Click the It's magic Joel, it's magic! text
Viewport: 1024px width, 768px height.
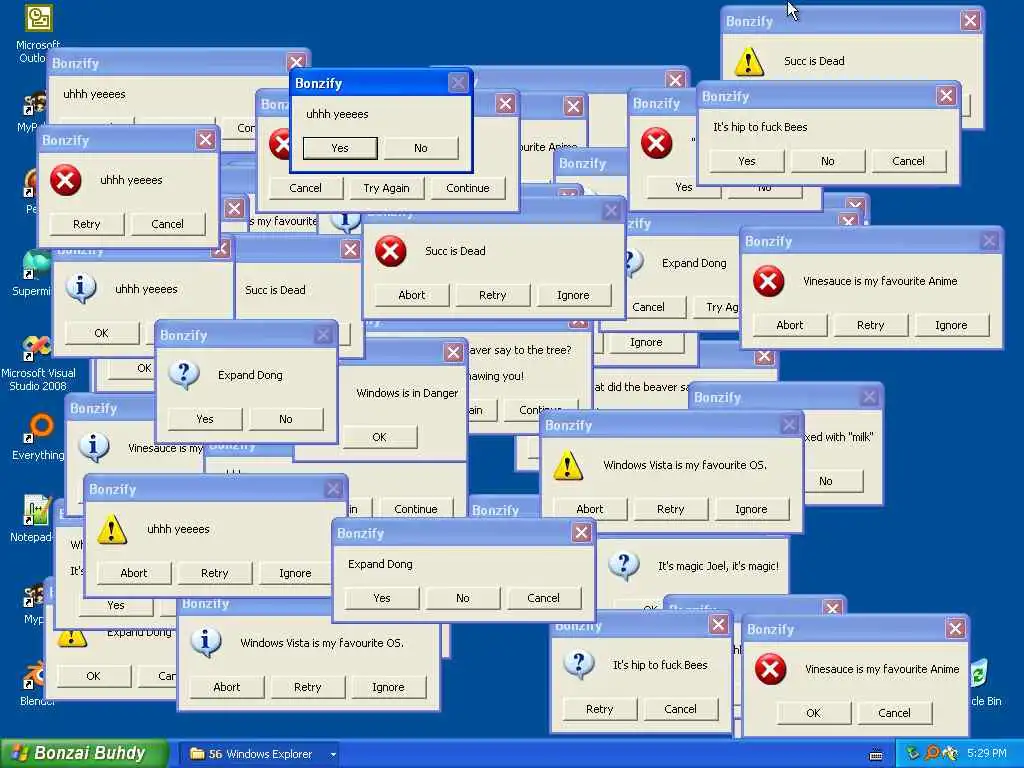point(718,566)
